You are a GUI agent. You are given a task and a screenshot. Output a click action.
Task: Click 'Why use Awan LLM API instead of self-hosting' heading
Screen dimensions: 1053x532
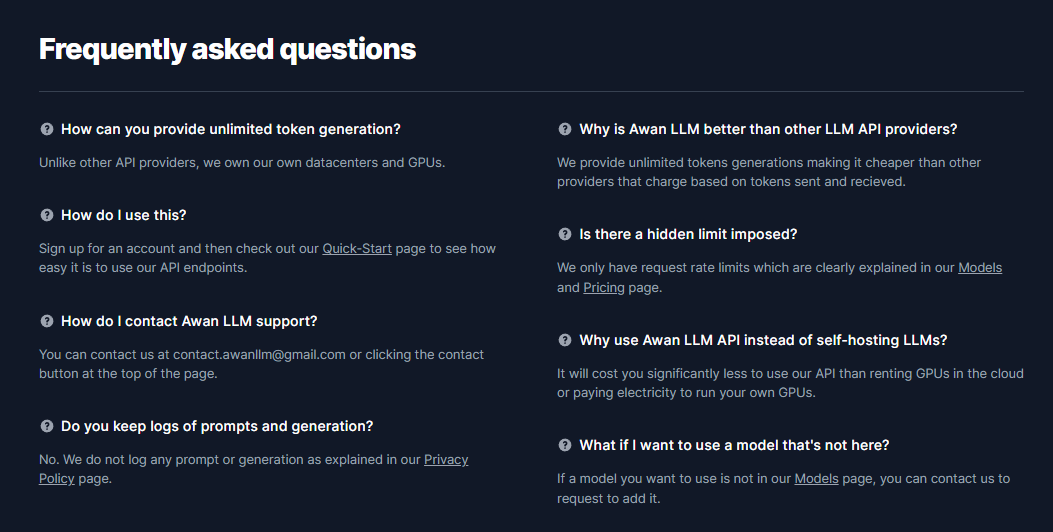tap(763, 340)
